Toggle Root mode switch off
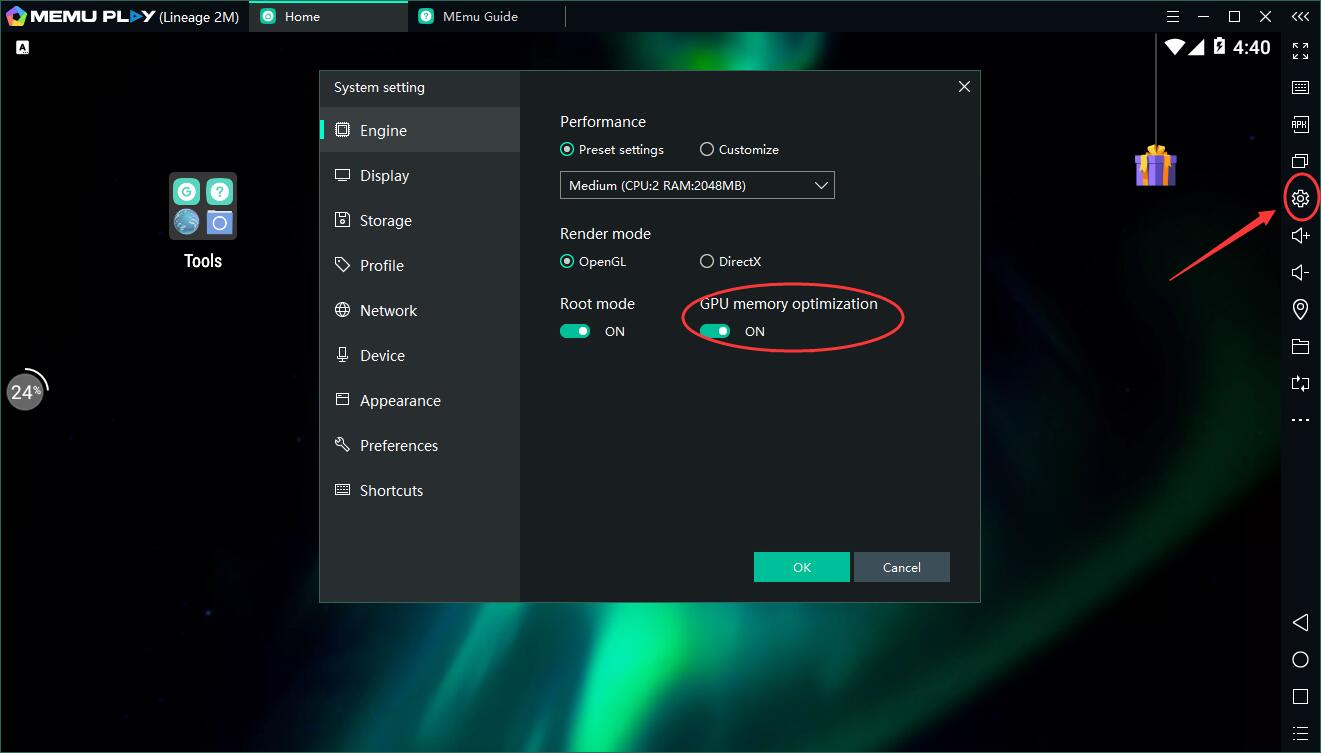 click(x=575, y=331)
